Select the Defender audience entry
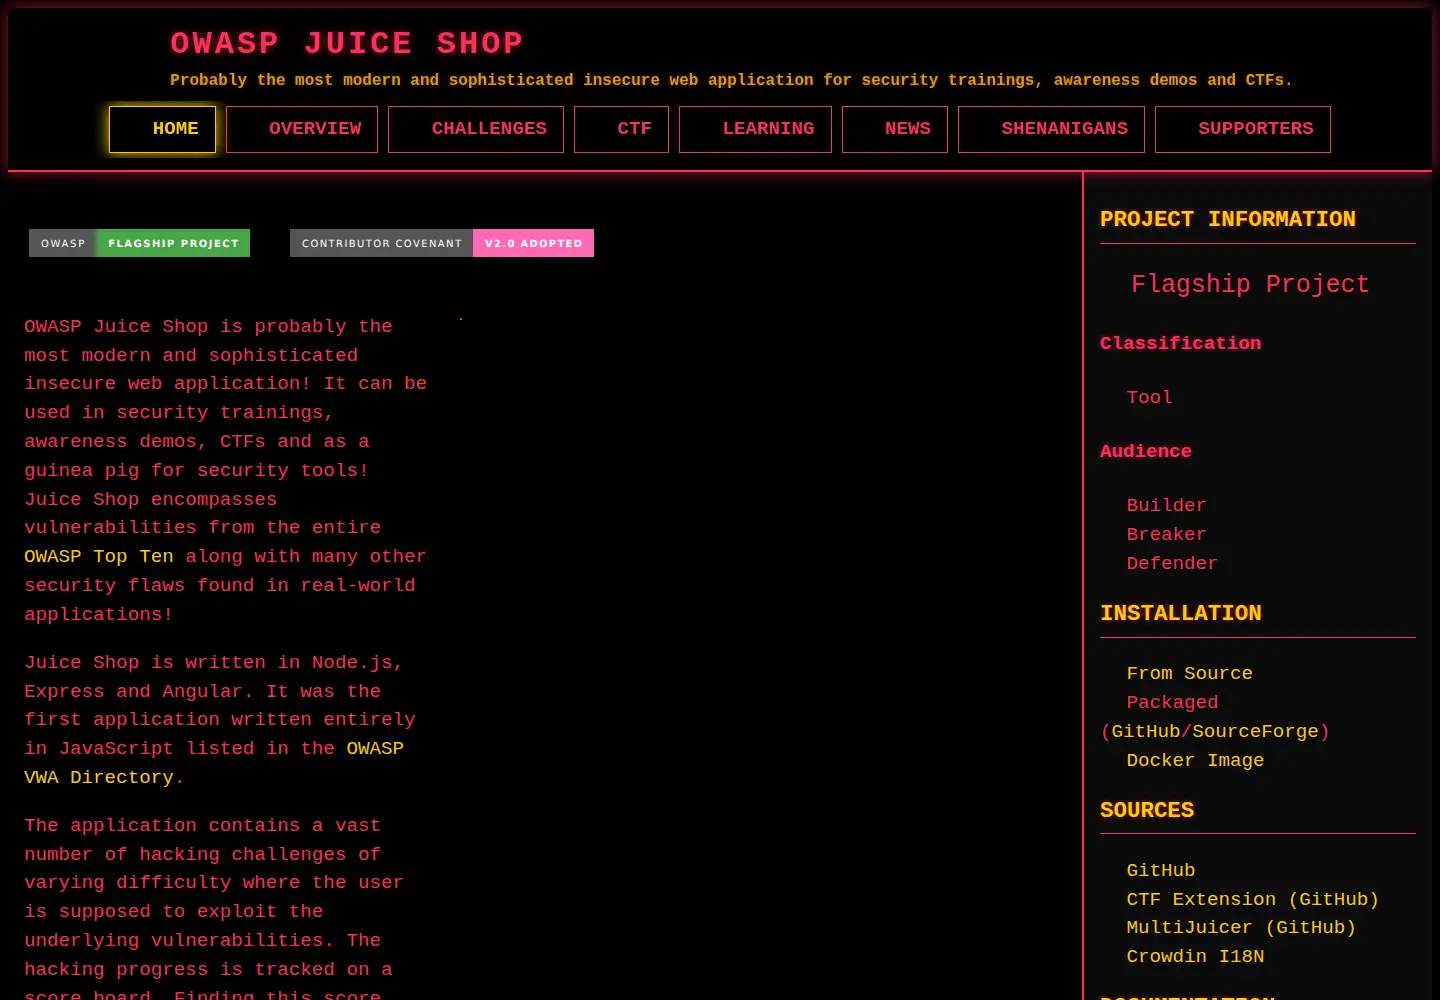The image size is (1440, 1000). [1172, 564]
